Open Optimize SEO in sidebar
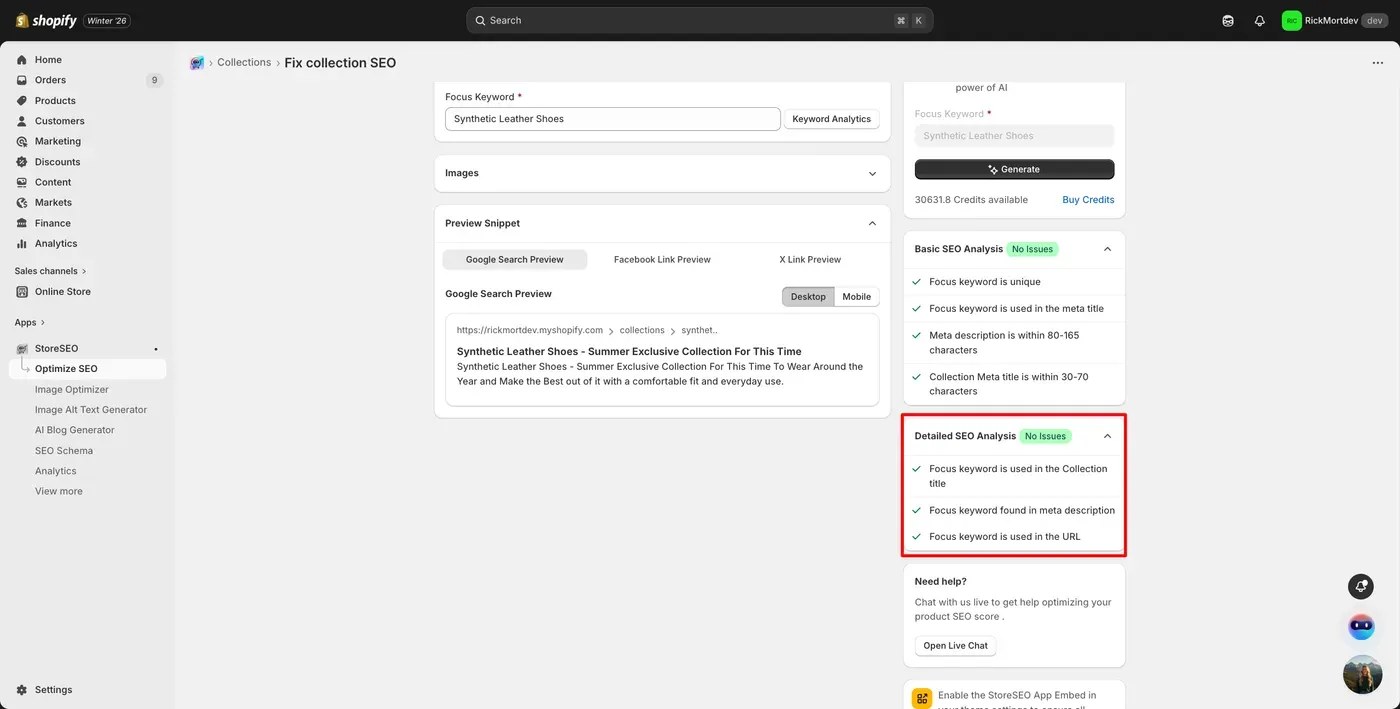Screen dimensions: 1400x709 pos(87,369)
